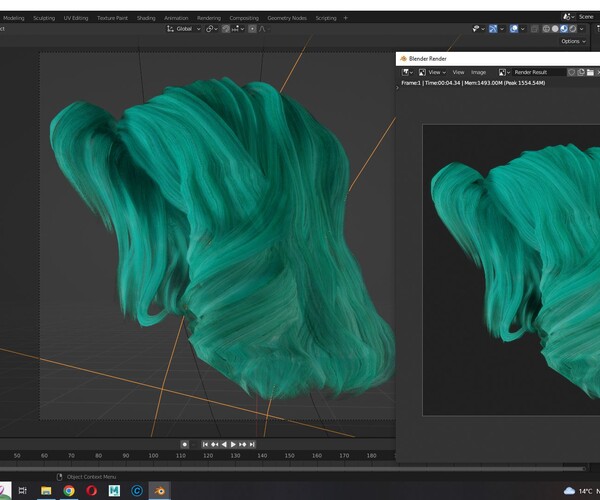600x500 pixels.
Task: Open the Geometry Nodes workspace tab
Action: [287, 18]
